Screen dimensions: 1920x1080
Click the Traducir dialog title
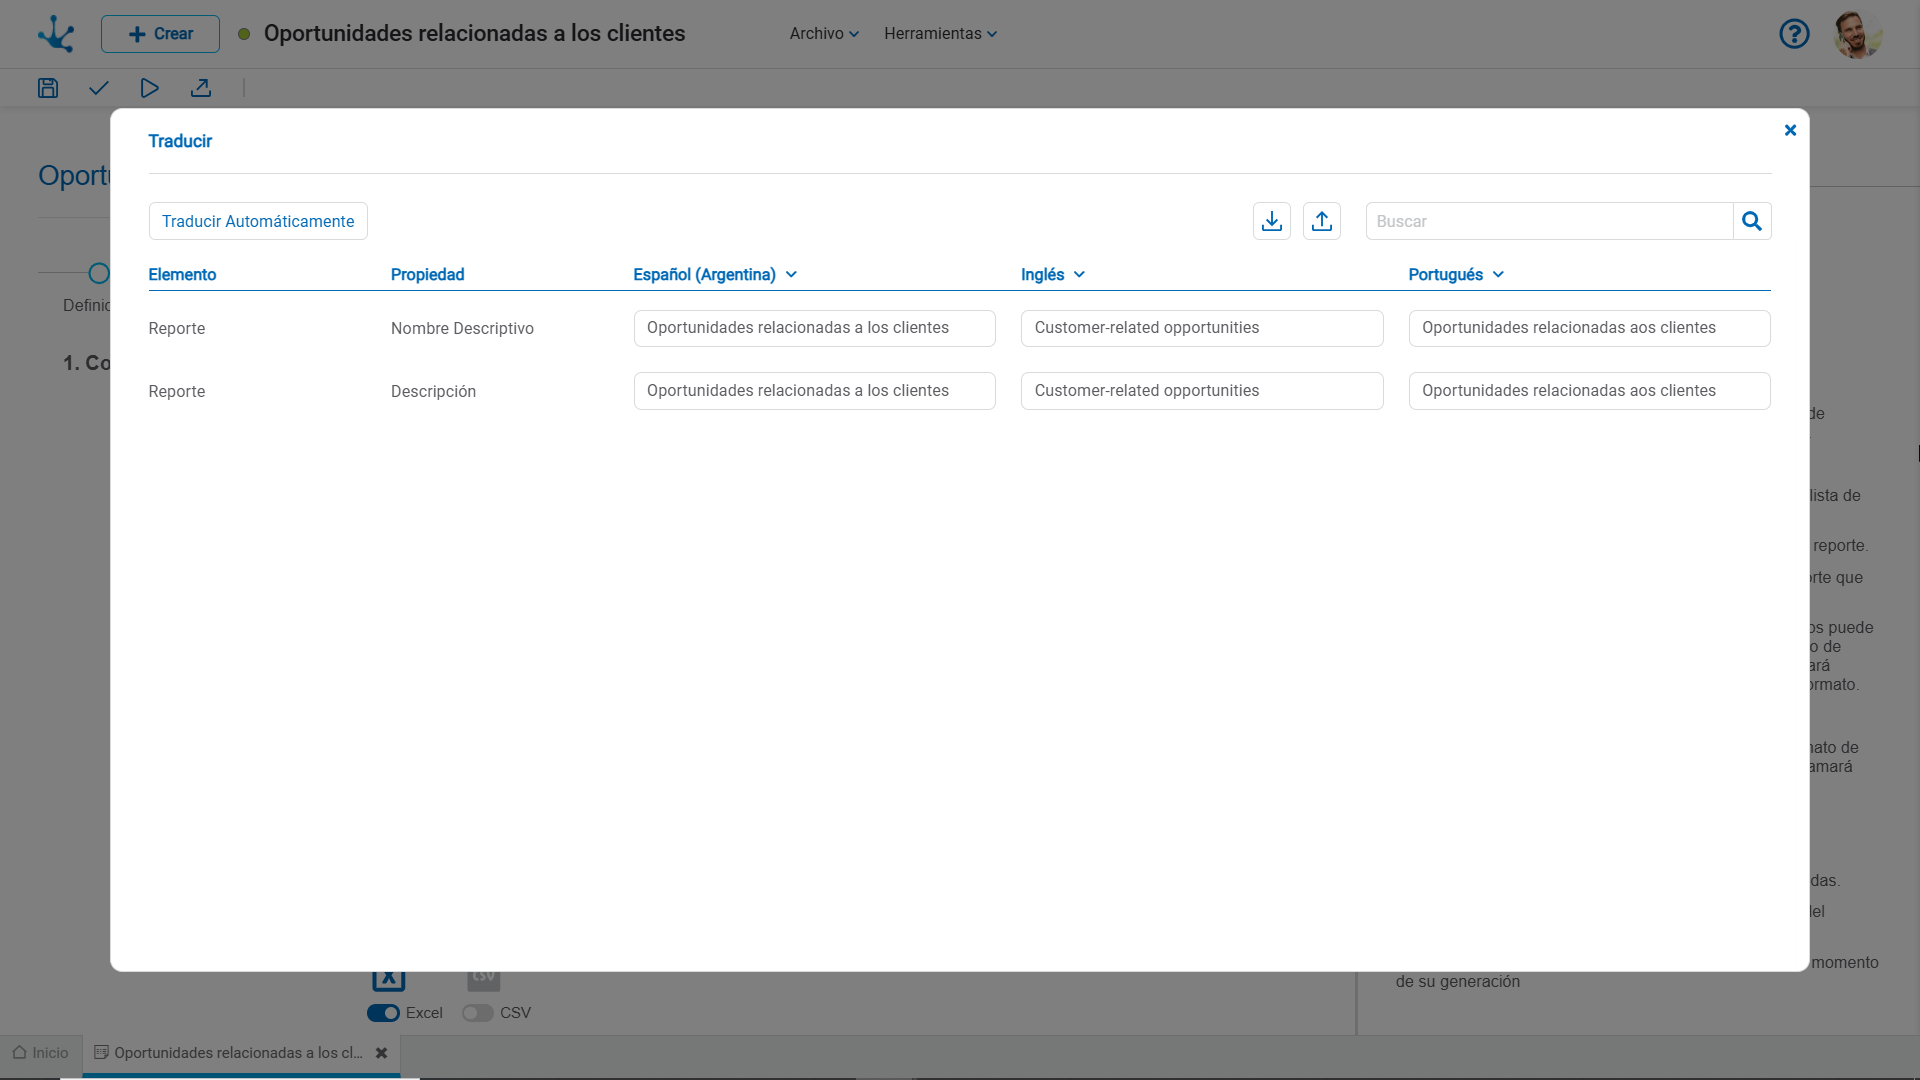pyautogui.click(x=180, y=141)
